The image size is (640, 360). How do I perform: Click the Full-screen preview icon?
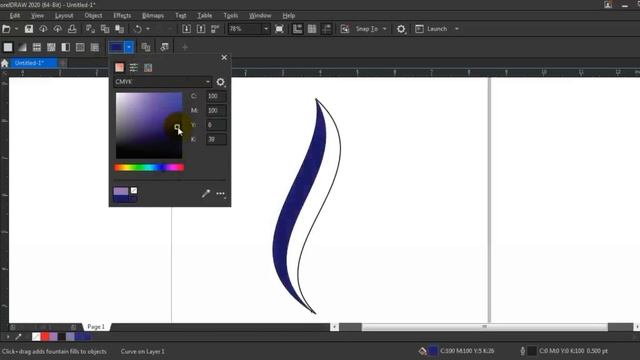click(x=280, y=29)
